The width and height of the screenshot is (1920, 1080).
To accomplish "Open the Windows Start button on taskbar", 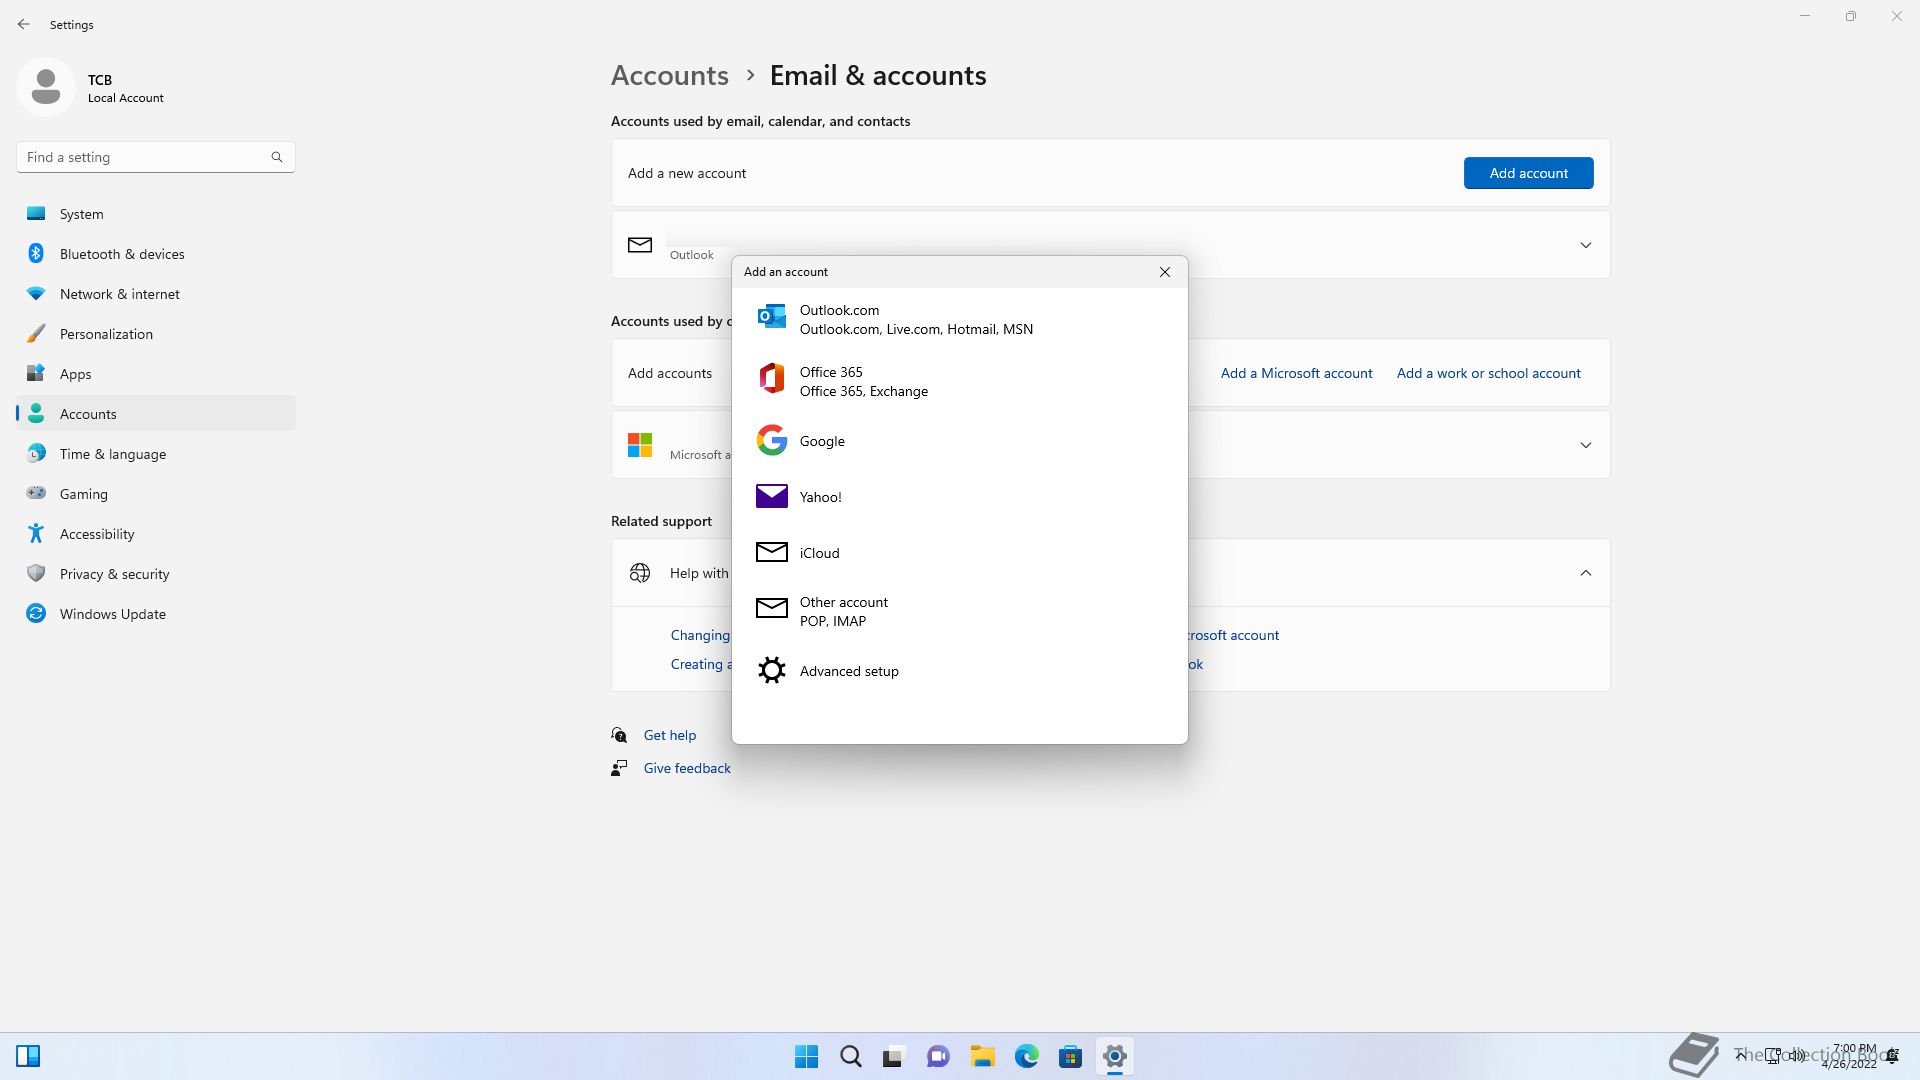I will pyautogui.click(x=806, y=1056).
